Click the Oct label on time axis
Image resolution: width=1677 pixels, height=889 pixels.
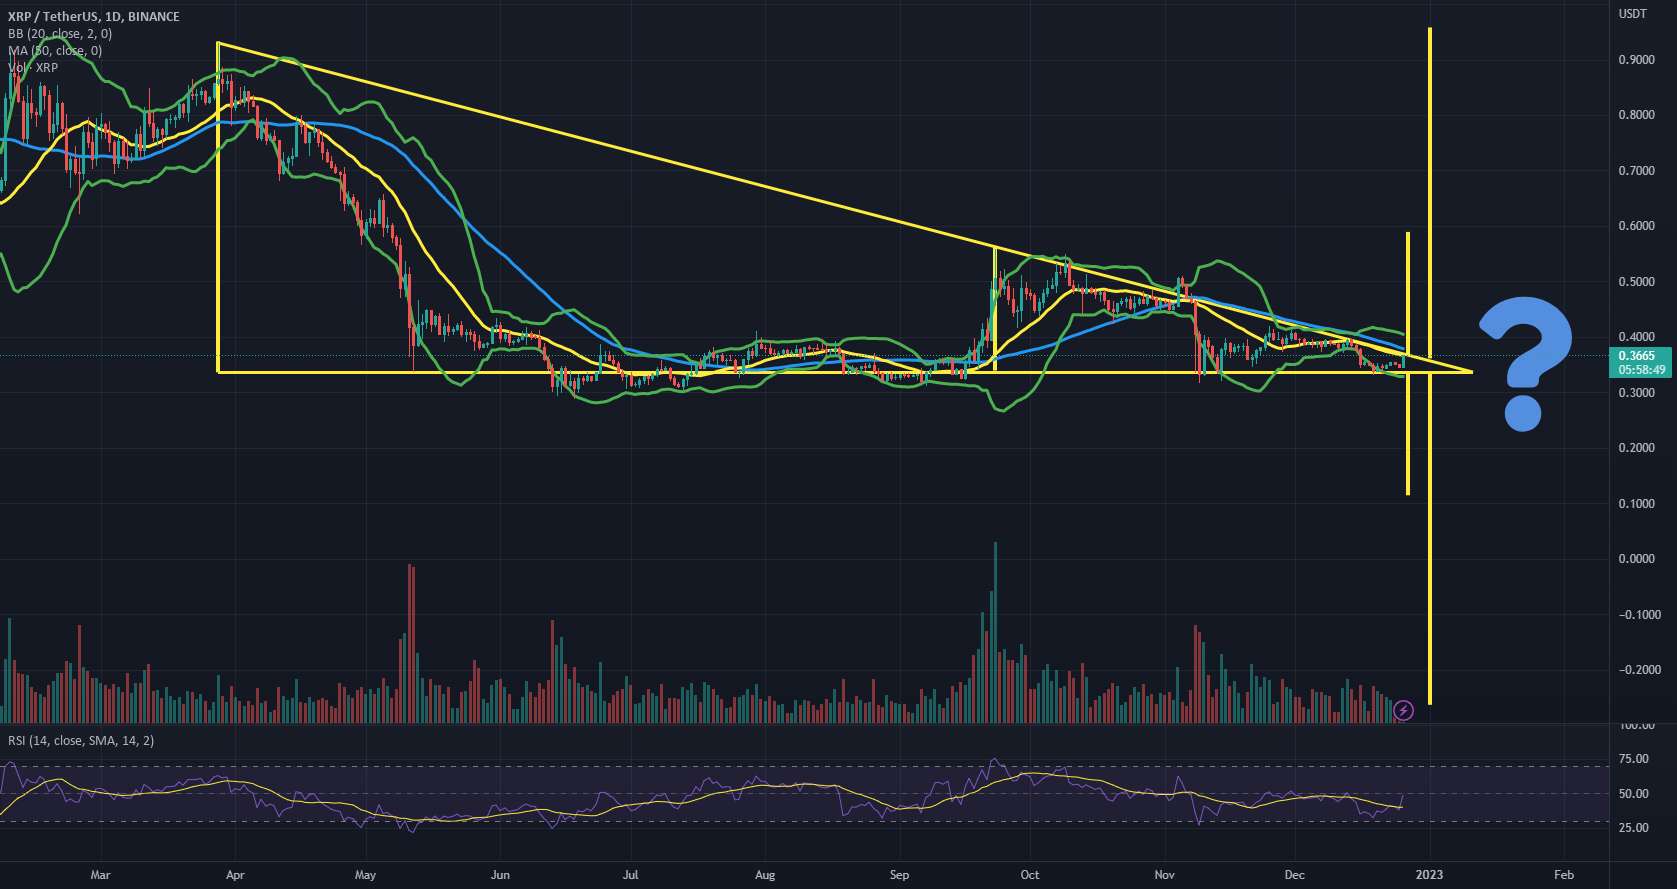(x=1029, y=875)
